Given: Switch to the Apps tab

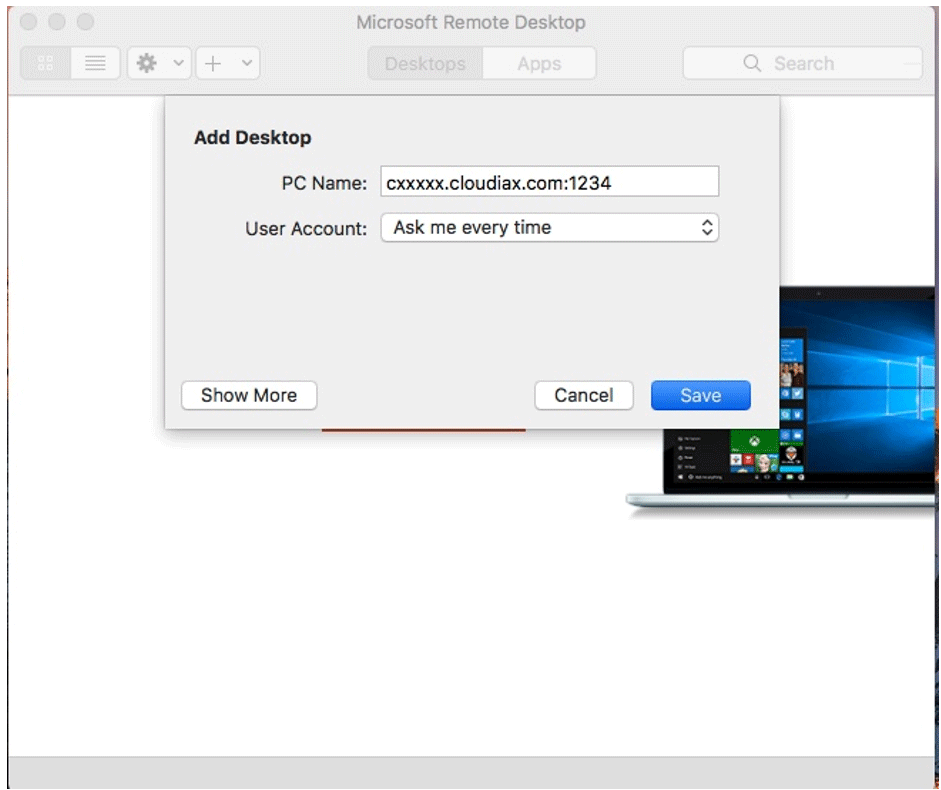Looking at the screenshot, I should pyautogui.click(x=540, y=63).
